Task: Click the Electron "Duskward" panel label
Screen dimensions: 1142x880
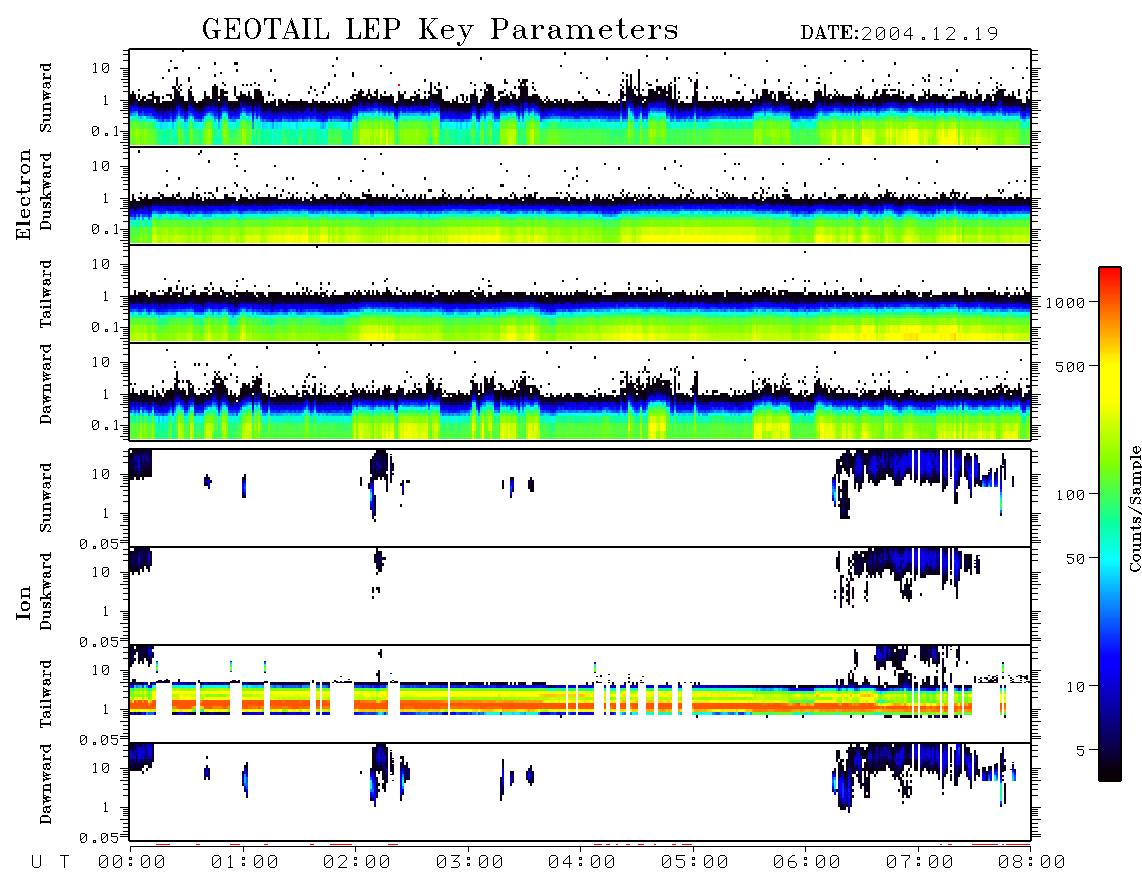Action: coord(46,191)
